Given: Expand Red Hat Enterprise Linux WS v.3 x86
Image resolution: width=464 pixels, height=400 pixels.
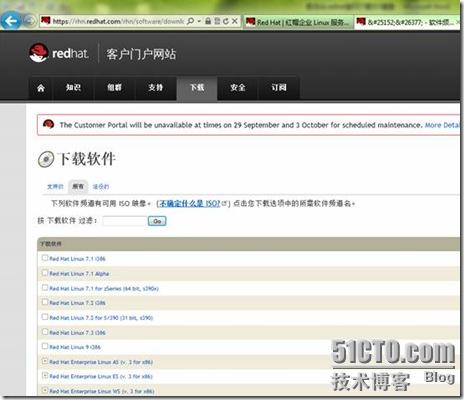Looking at the screenshot, I should click(45, 390).
